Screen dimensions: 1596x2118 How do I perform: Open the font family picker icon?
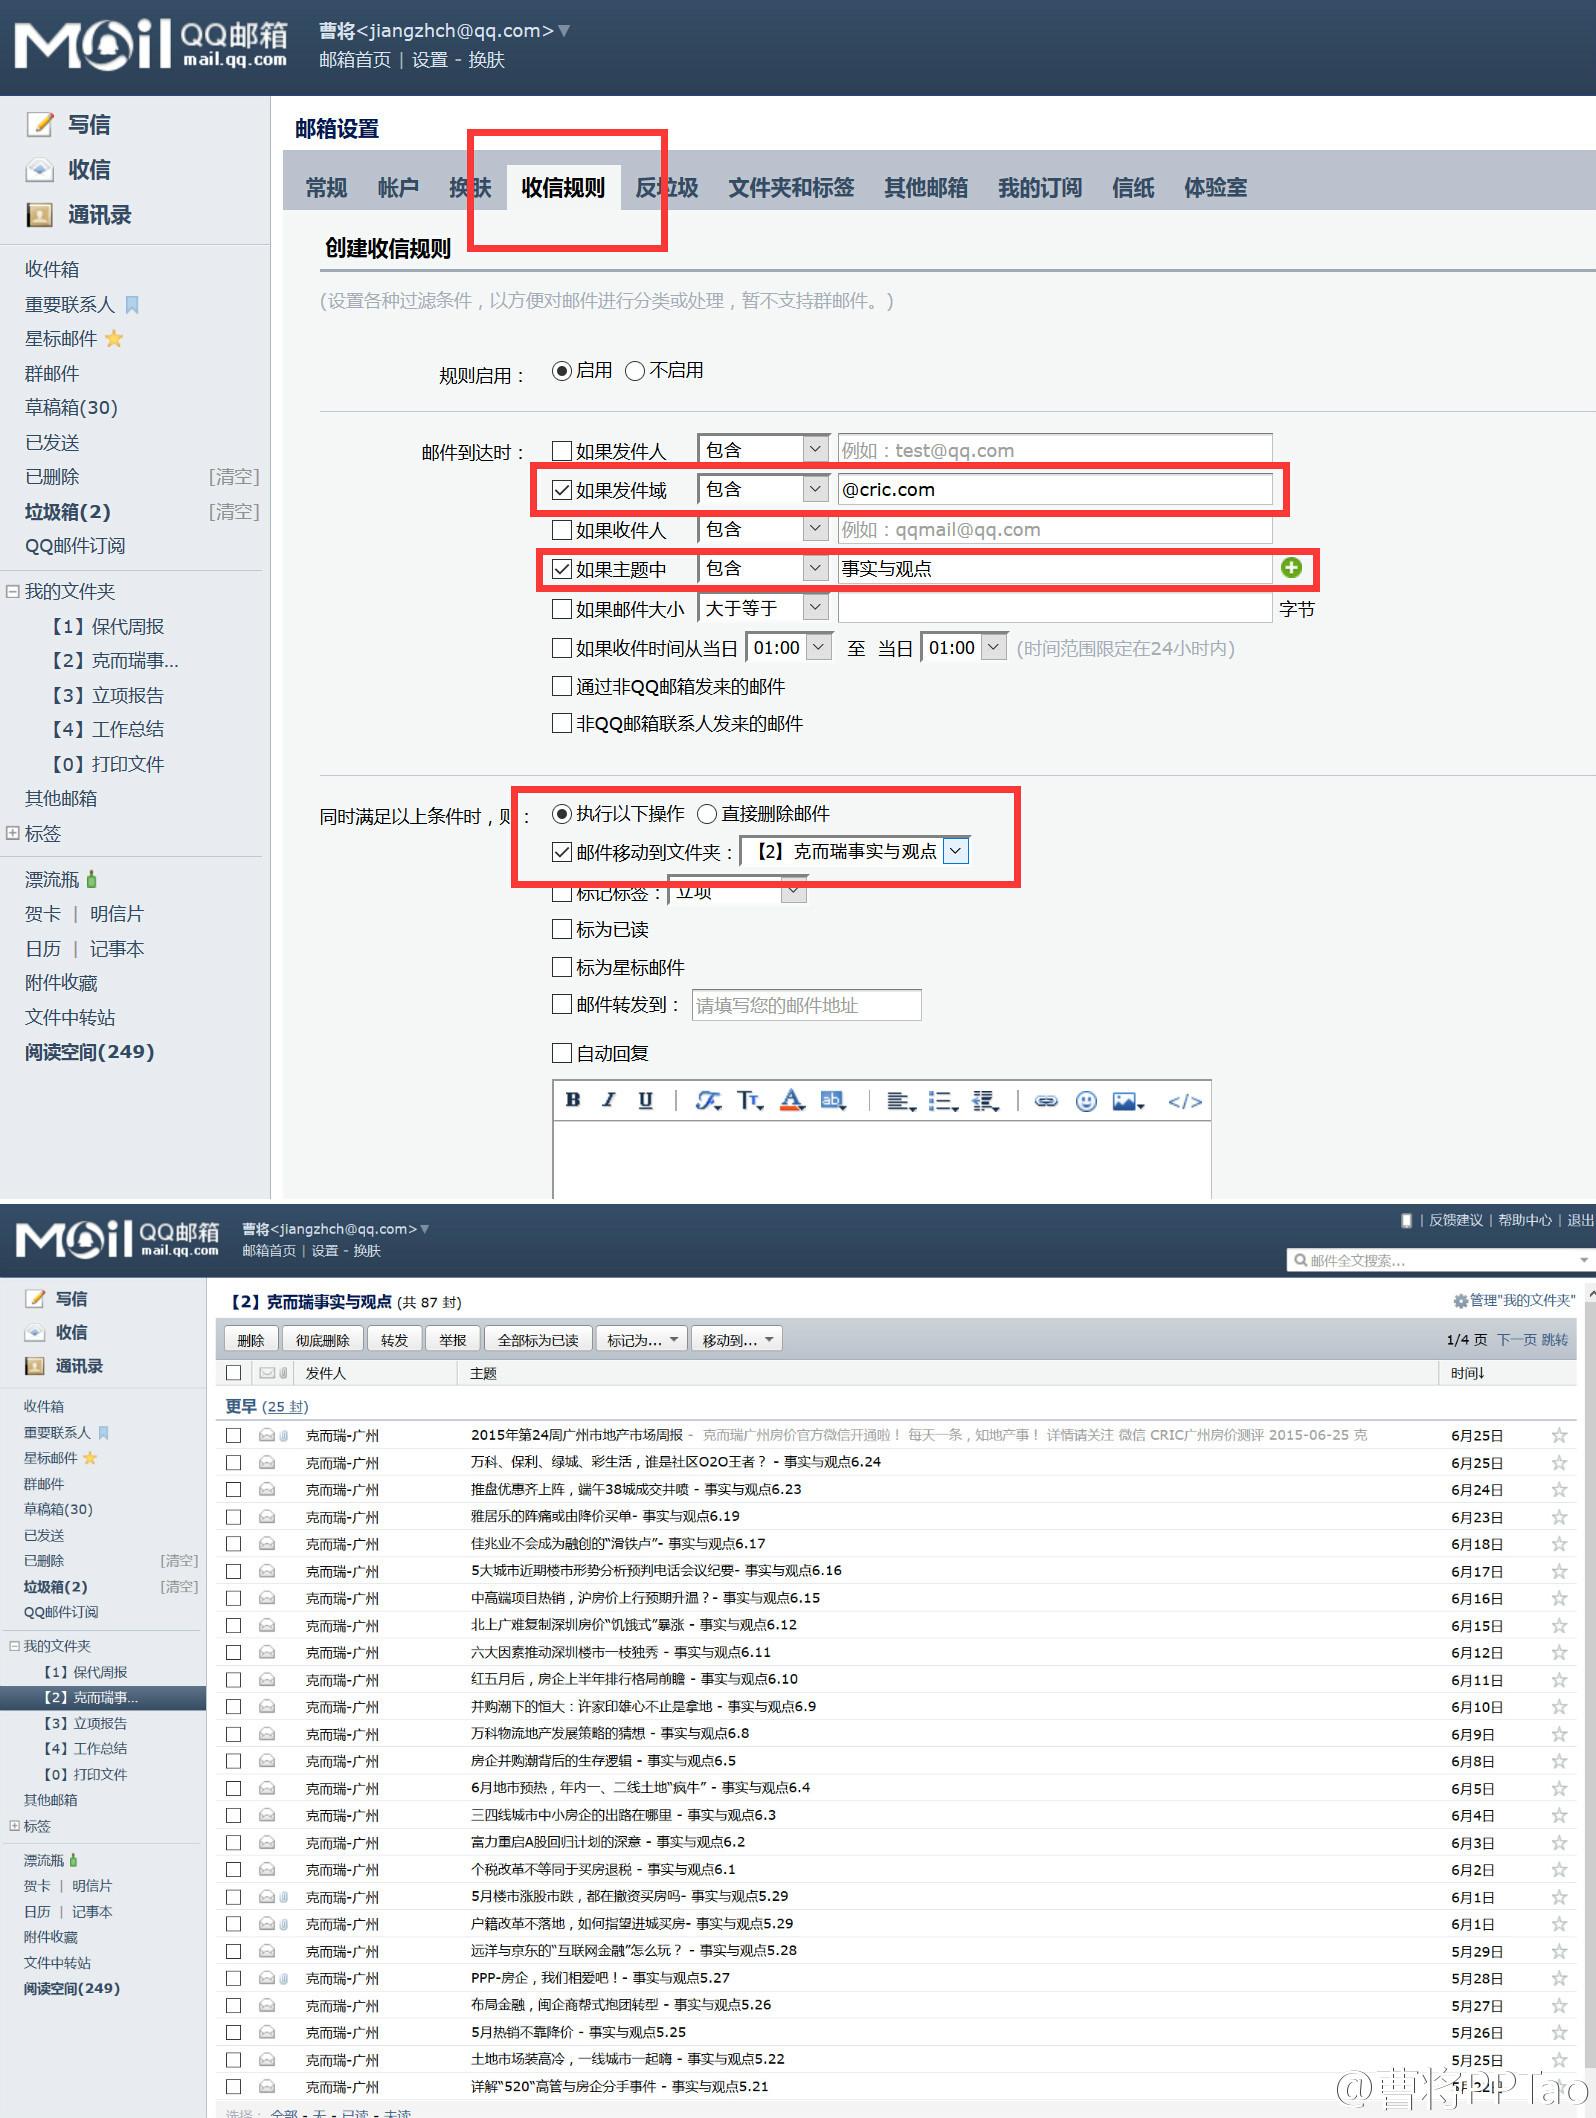708,1100
